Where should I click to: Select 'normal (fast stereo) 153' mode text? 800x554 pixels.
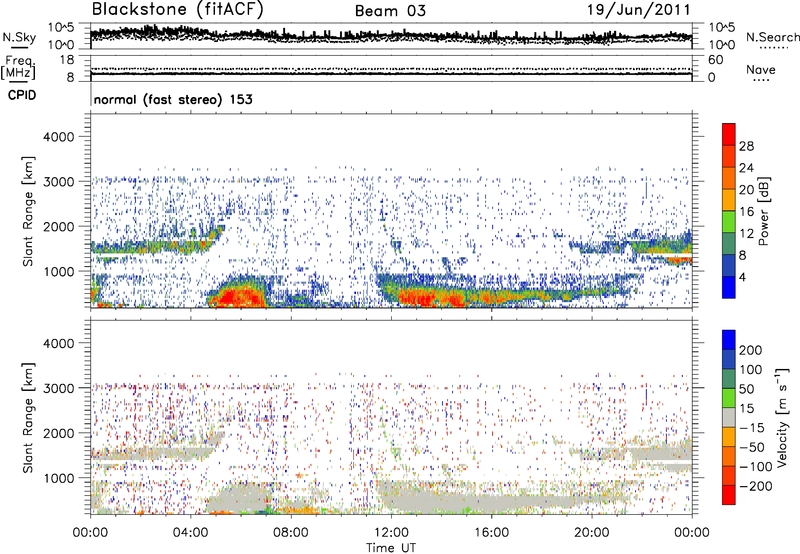click(x=173, y=99)
